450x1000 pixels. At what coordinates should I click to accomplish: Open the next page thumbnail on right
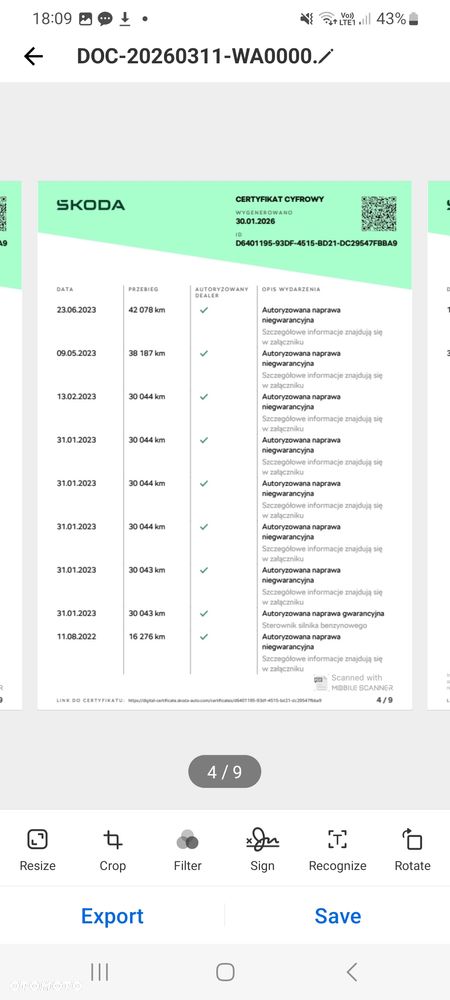pos(439,445)
